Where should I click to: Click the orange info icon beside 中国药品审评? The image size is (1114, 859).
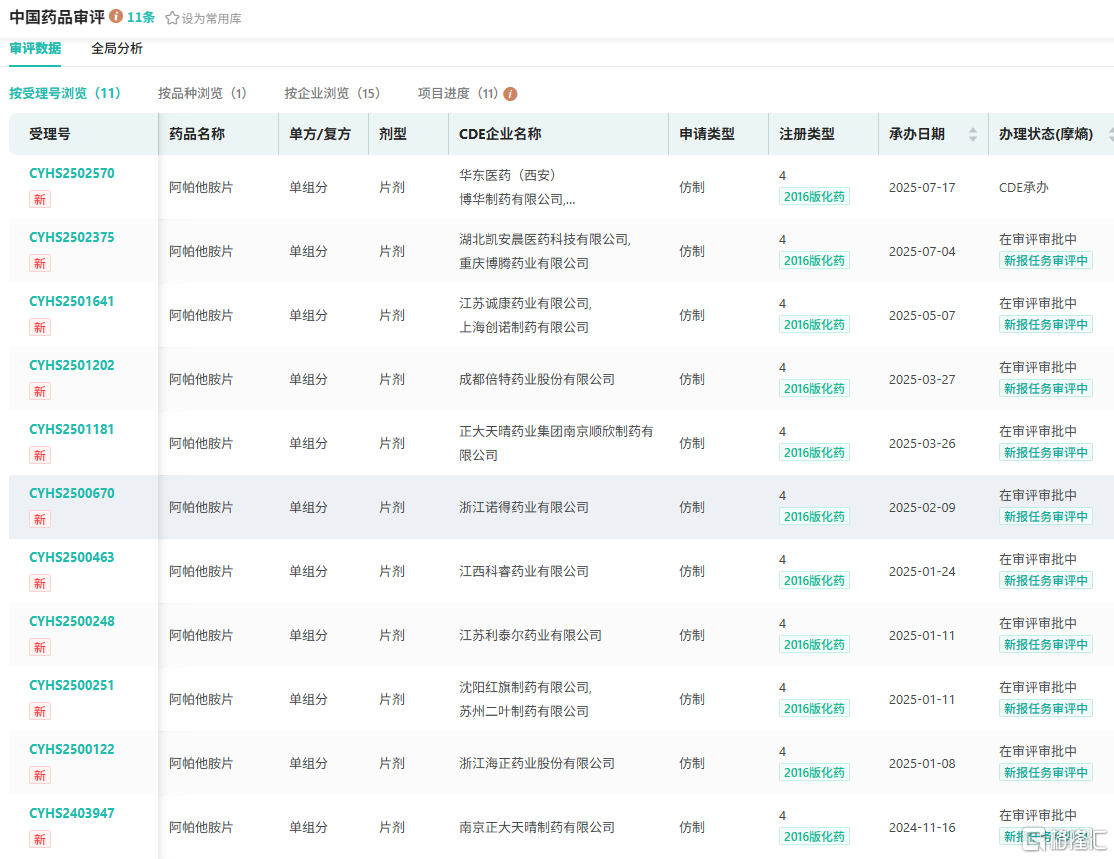click(116, 16)
